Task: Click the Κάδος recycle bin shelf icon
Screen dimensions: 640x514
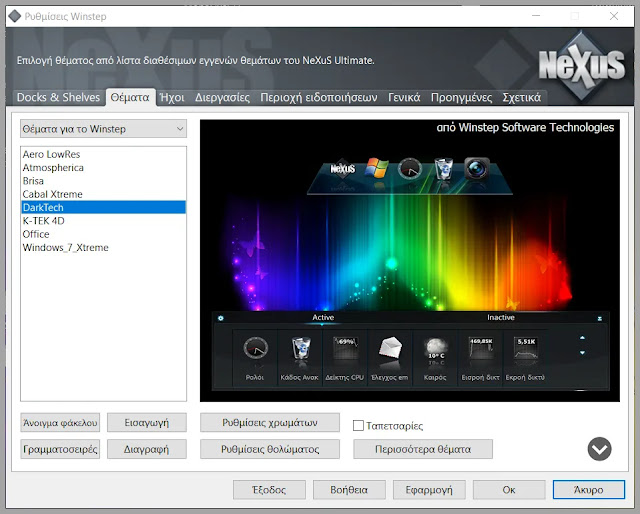Action: coord(300,348)
